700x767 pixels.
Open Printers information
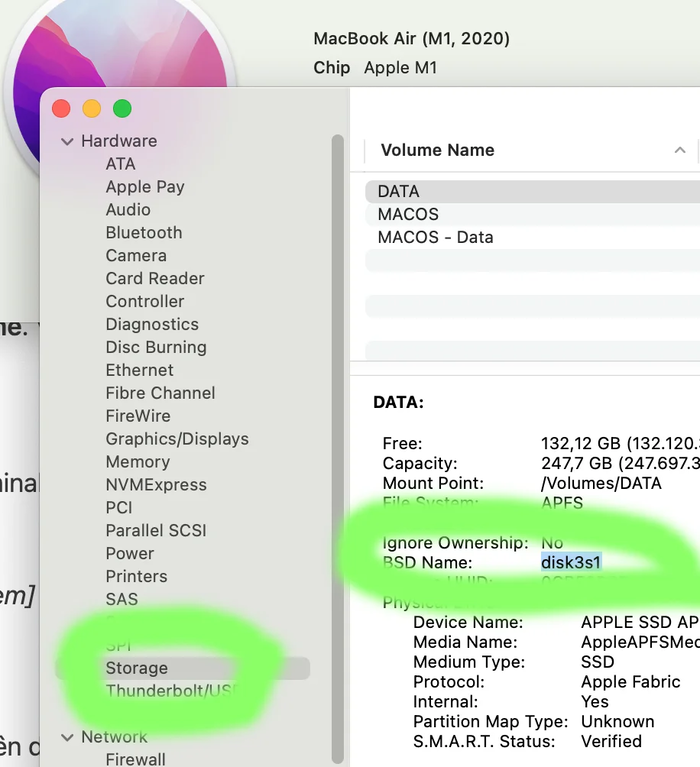(x=136, y=577)
